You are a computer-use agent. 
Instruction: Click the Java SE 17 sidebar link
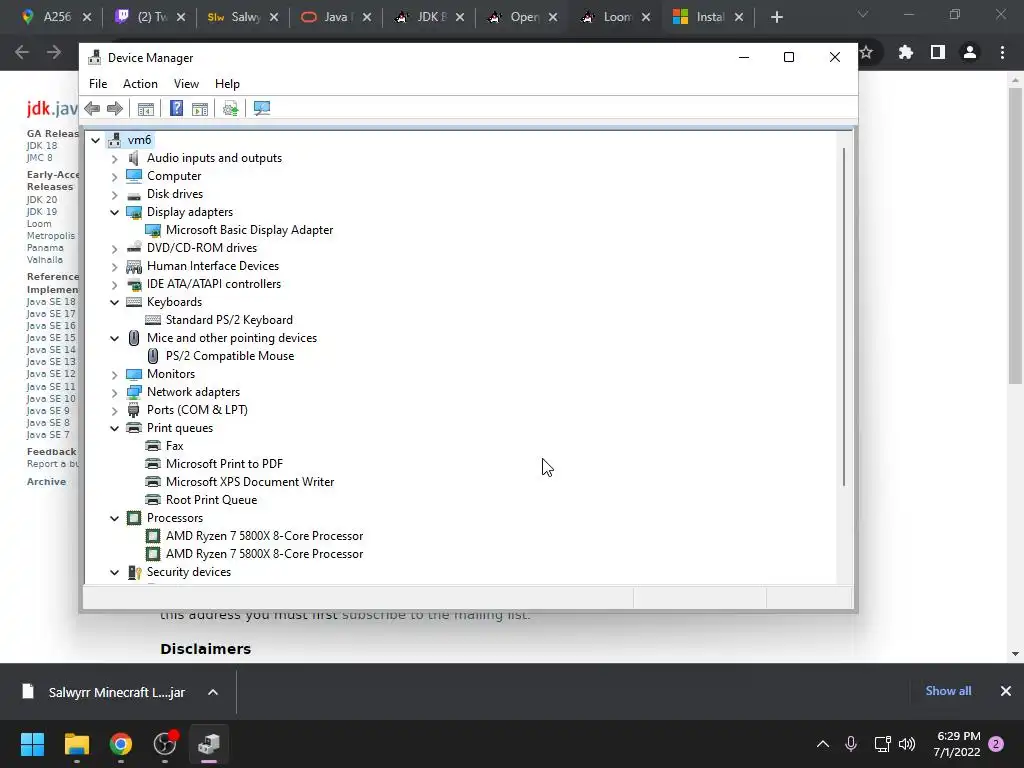pyautogui.click(x=51, y=313)
